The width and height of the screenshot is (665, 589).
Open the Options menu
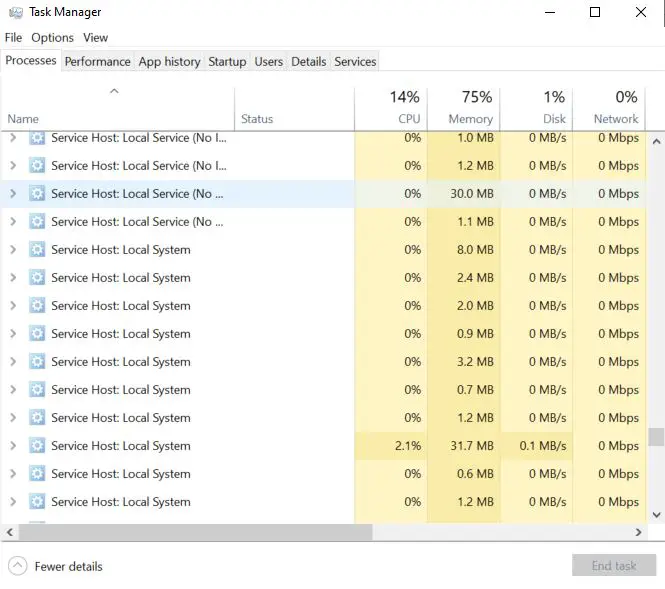(x=52, y=38)
